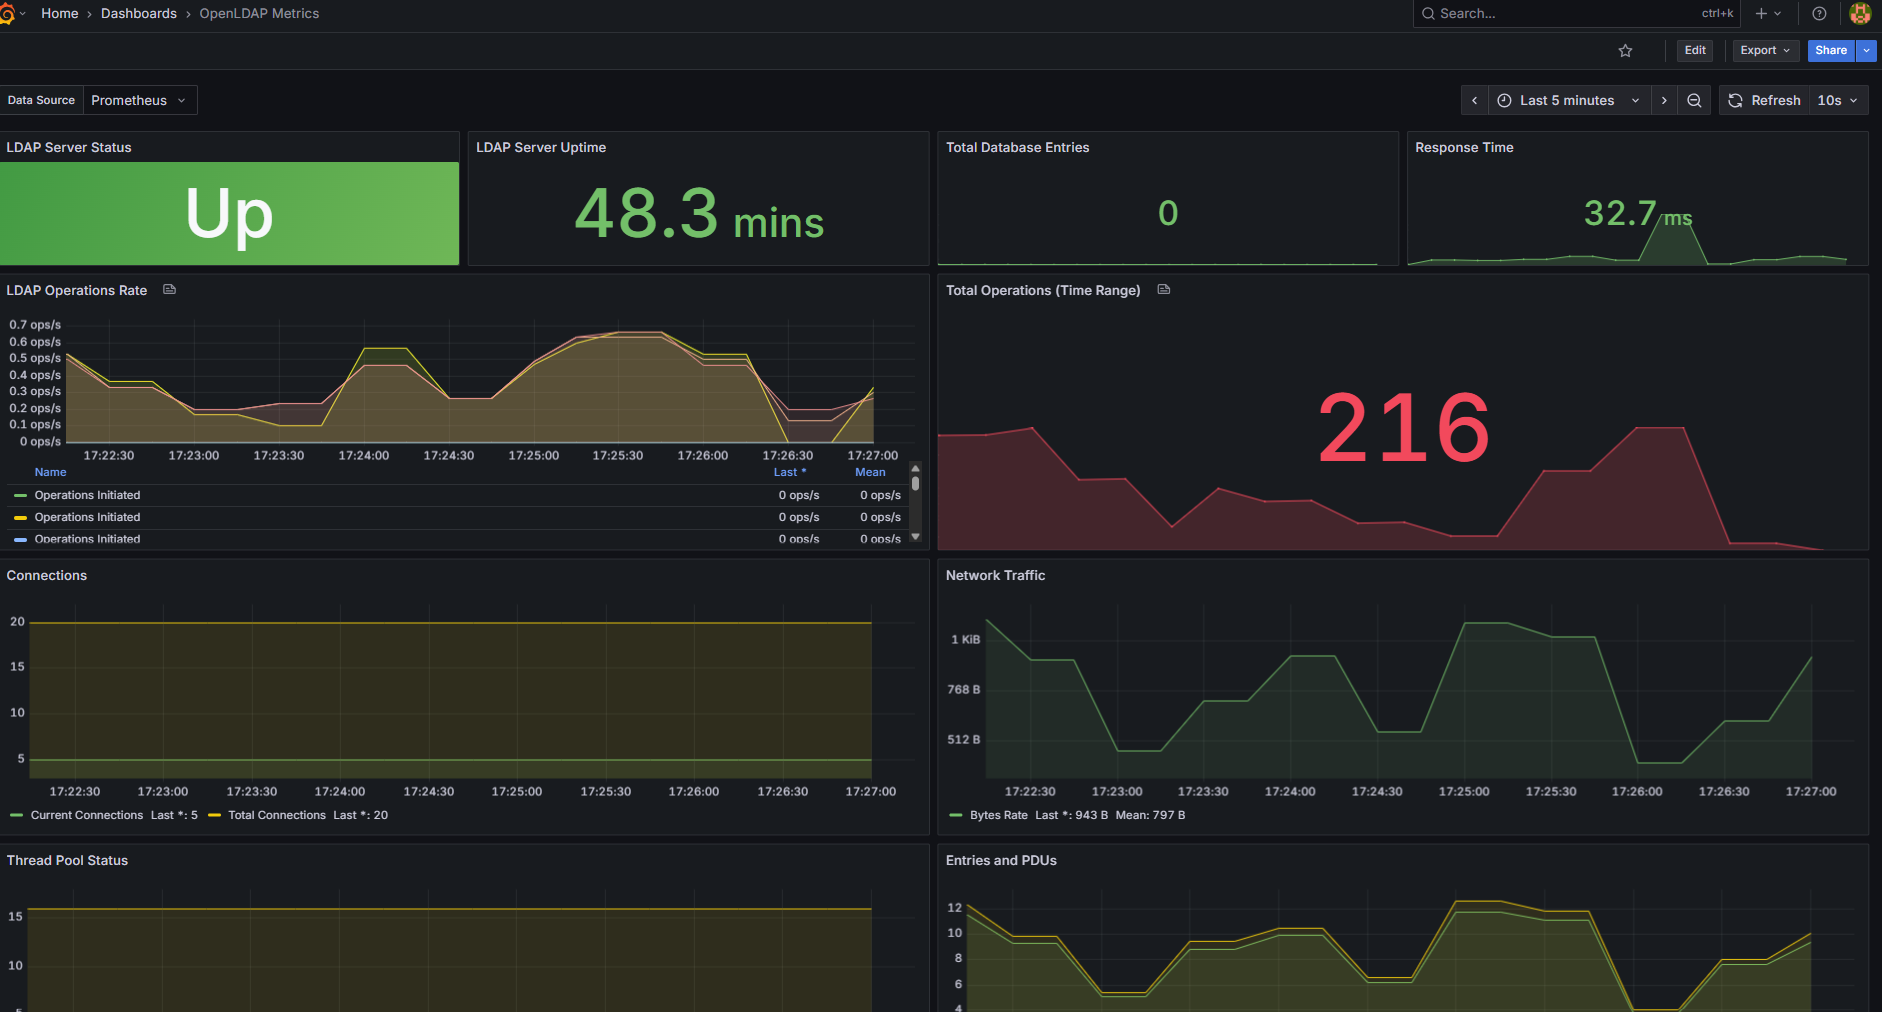This screenshot has width=1882, height=1012.
Task: Click Connections panel title
Action: 47,576
